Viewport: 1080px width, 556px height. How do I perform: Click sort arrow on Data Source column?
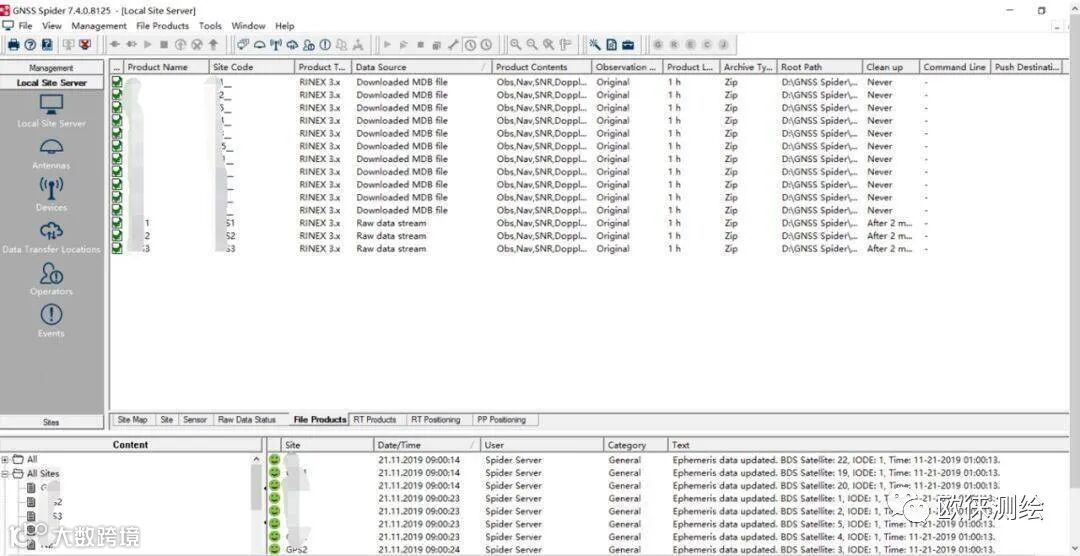(x=485, y=68)
